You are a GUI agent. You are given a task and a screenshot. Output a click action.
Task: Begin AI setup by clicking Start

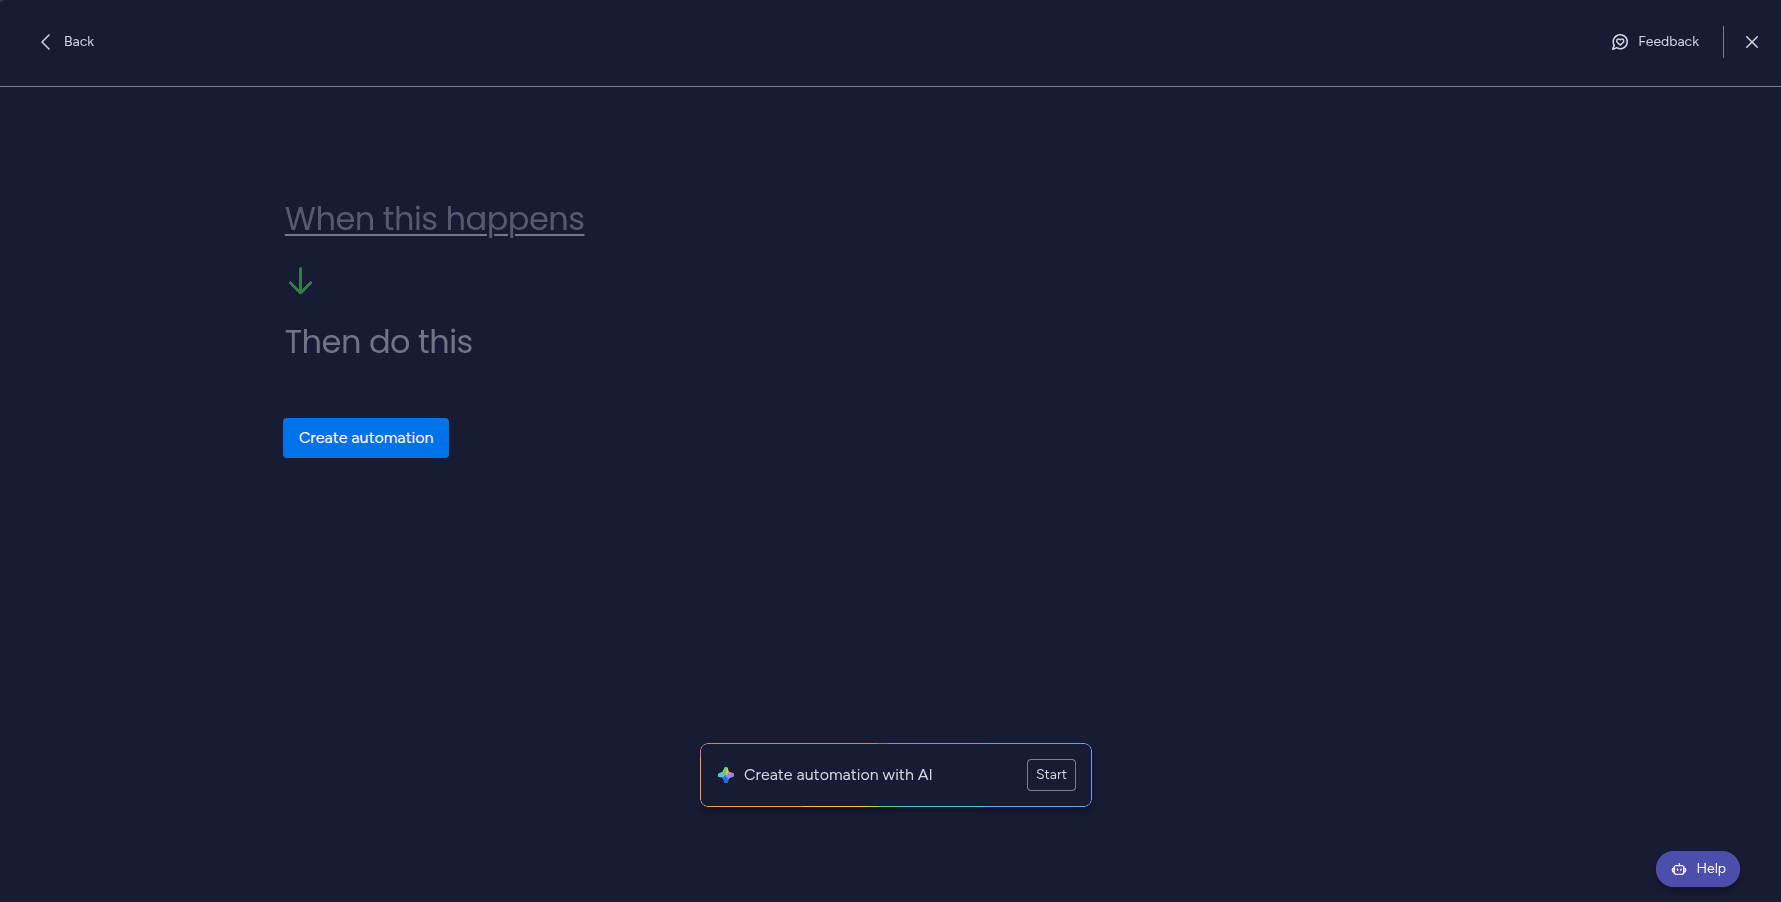[x=1051, y=774]
